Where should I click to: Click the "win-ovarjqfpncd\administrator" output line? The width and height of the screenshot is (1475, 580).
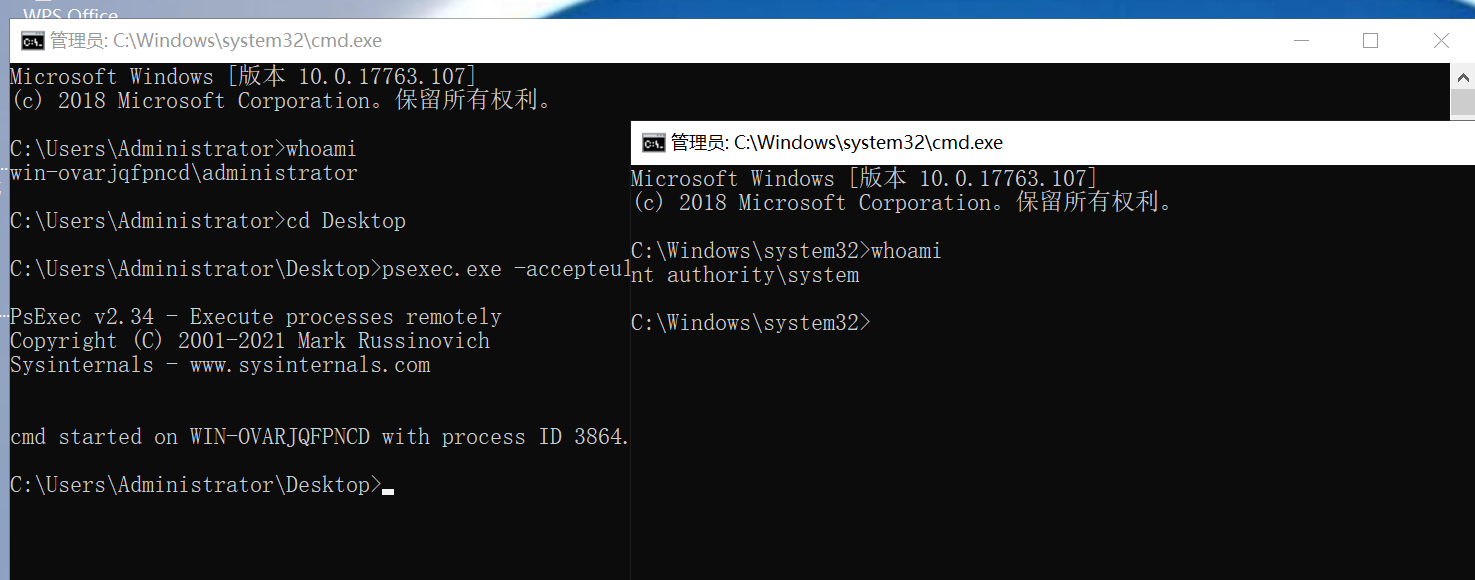click(x=184, y=173)
